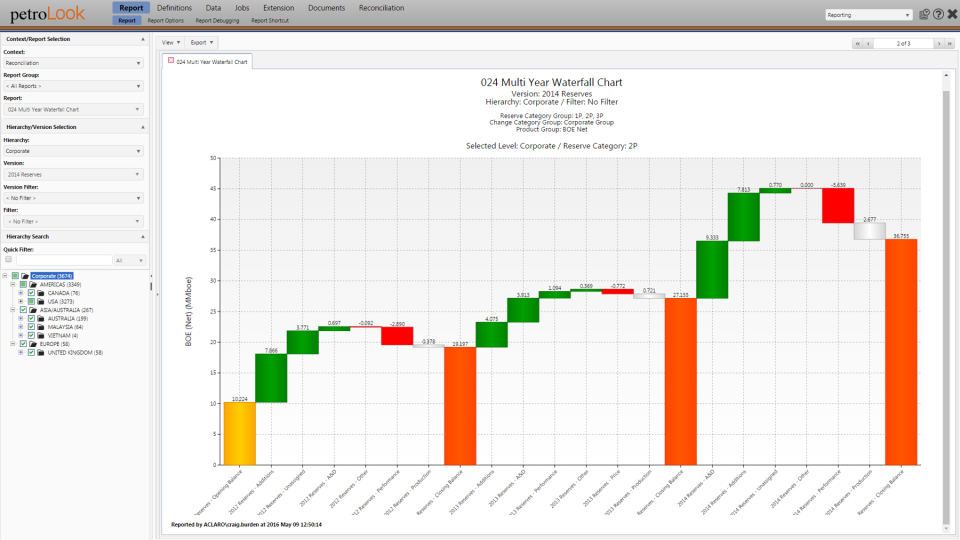Open the Report Group dropdown
960x540 pixels.
[73, 86]
